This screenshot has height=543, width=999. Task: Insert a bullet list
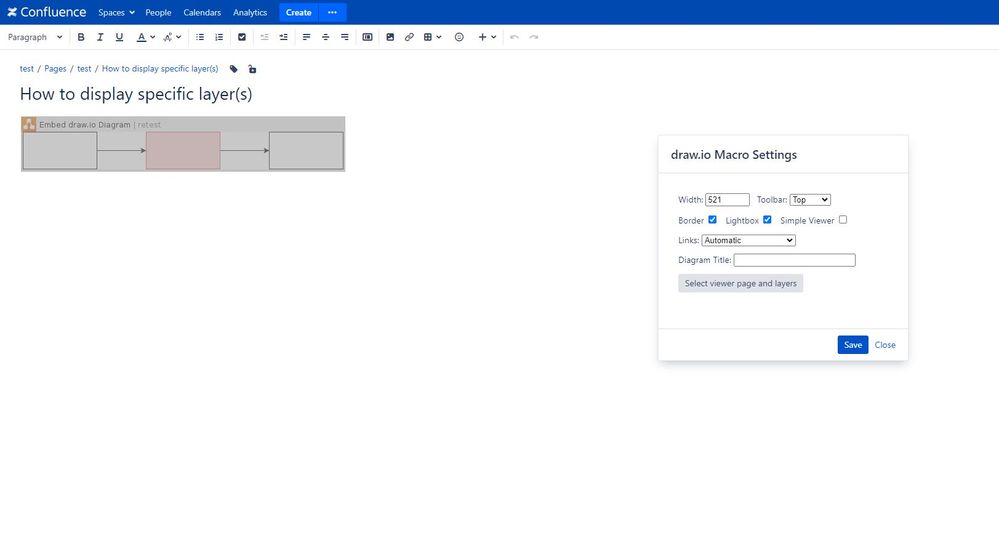pyautogui.click(x=200, y=37)
